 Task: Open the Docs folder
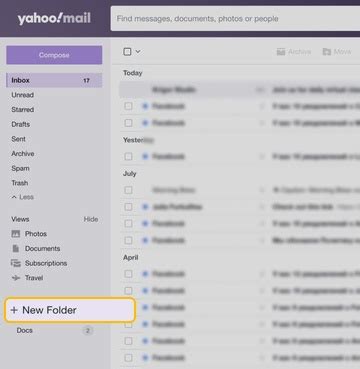(25, 330)
